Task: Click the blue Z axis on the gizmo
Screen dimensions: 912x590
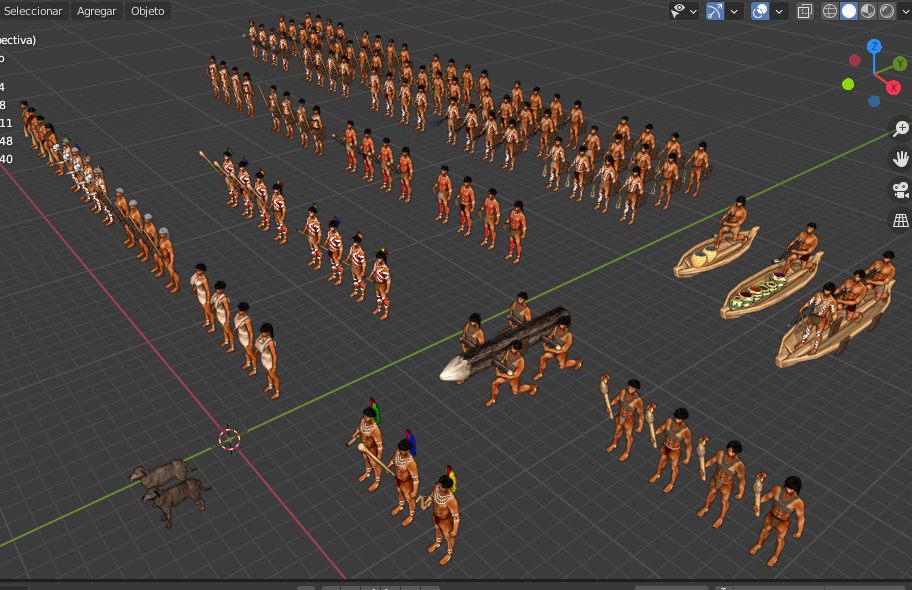Action: [x=874, y=47]
